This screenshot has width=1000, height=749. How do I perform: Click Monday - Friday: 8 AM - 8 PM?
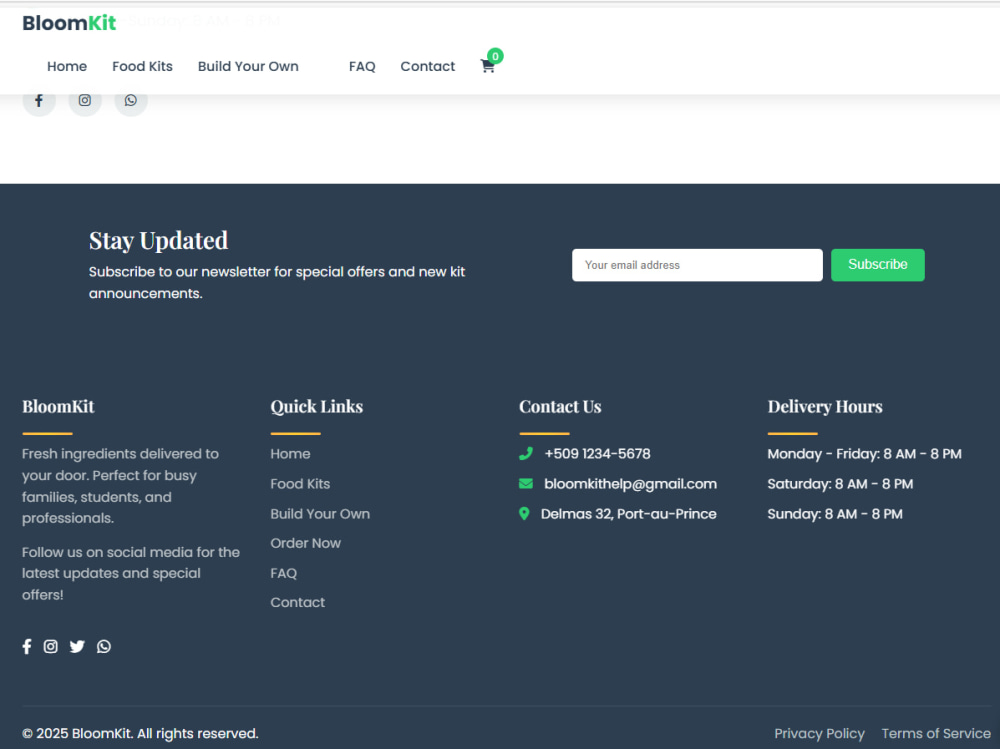864,454
